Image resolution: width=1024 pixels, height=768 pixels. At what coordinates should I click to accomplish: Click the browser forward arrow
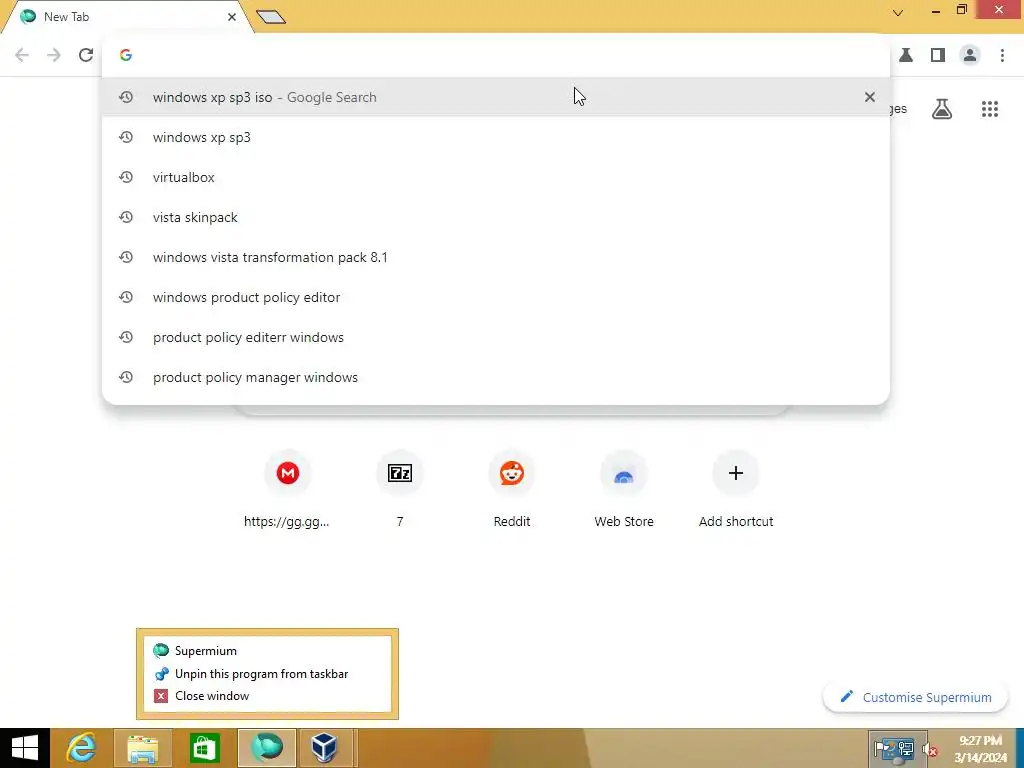54,56
